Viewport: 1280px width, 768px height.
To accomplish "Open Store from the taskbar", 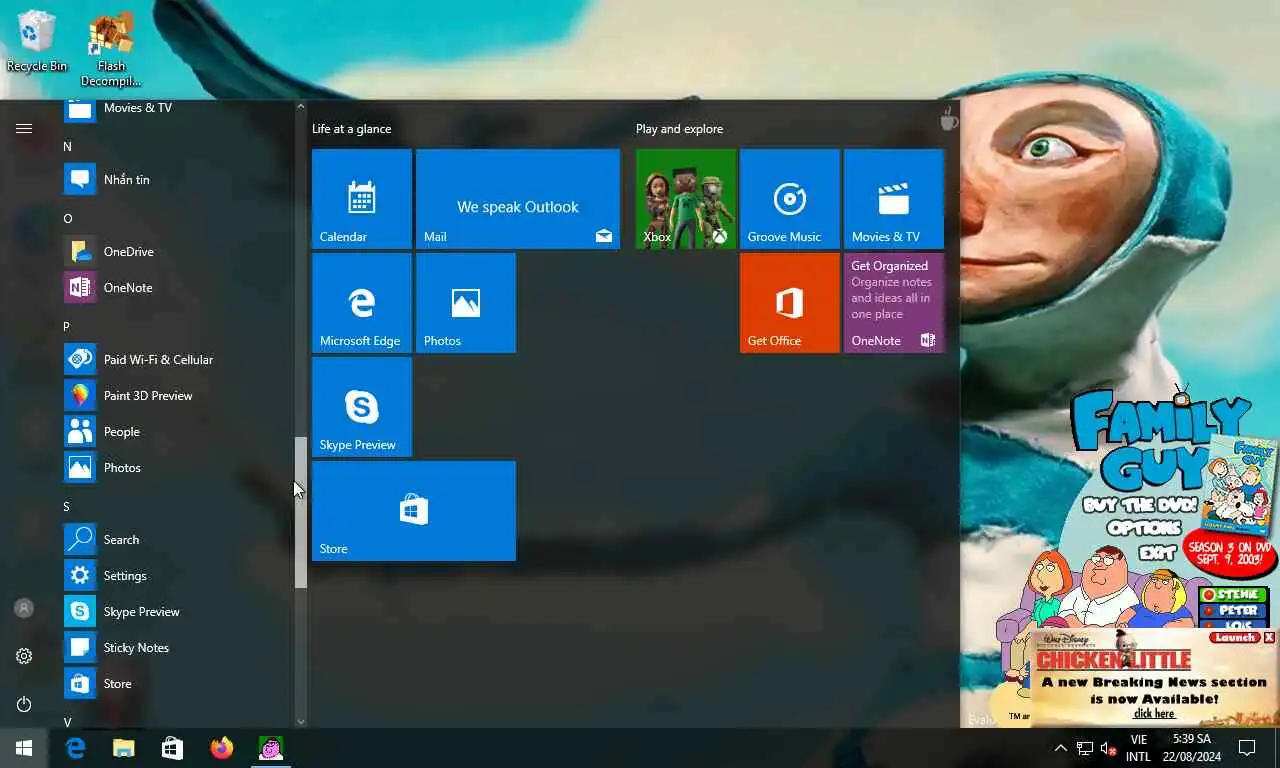I will click(172, 748).
